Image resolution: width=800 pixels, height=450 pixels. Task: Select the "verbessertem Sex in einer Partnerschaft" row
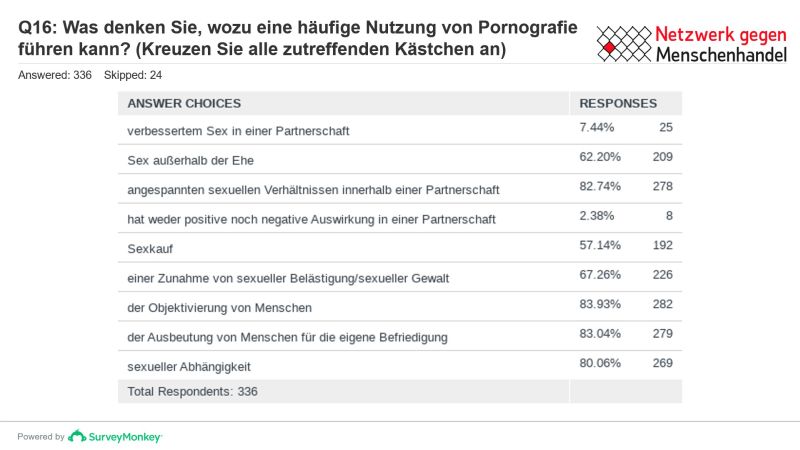pyautogui.click(x=238, y=130)
